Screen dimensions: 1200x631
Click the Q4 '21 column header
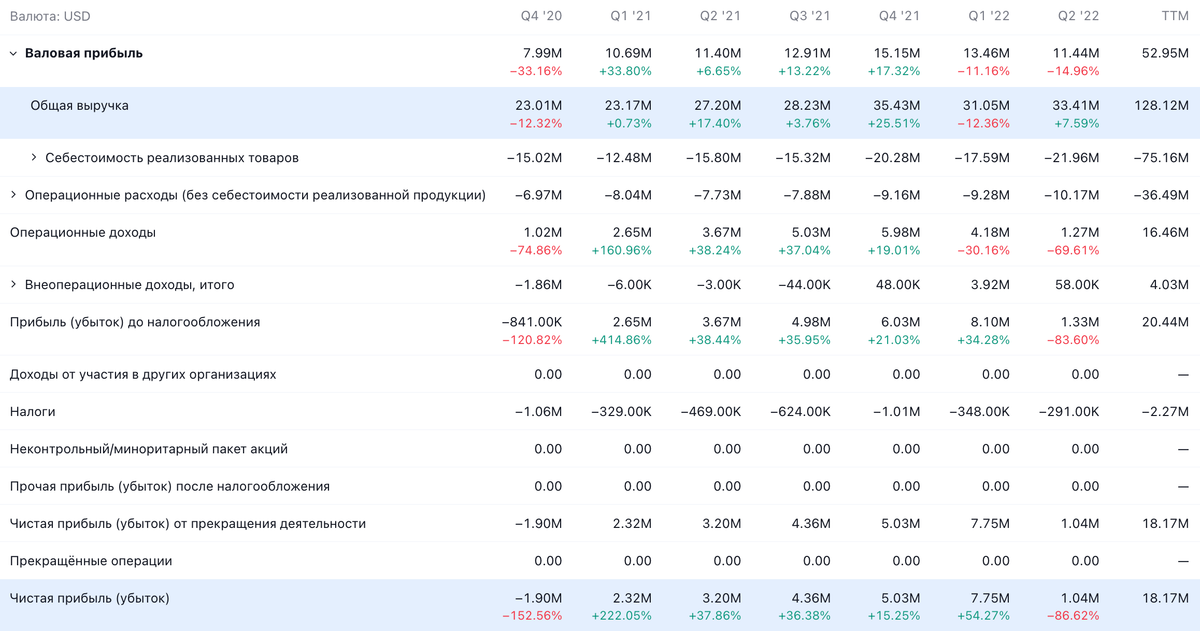tap(900, 17)
